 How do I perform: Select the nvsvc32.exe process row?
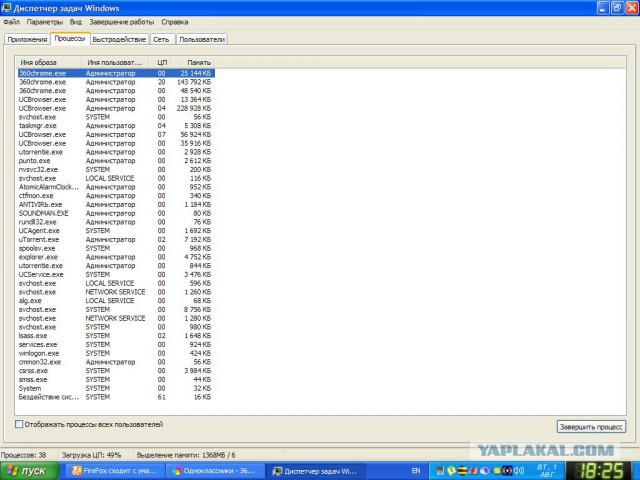click(116, 169)
